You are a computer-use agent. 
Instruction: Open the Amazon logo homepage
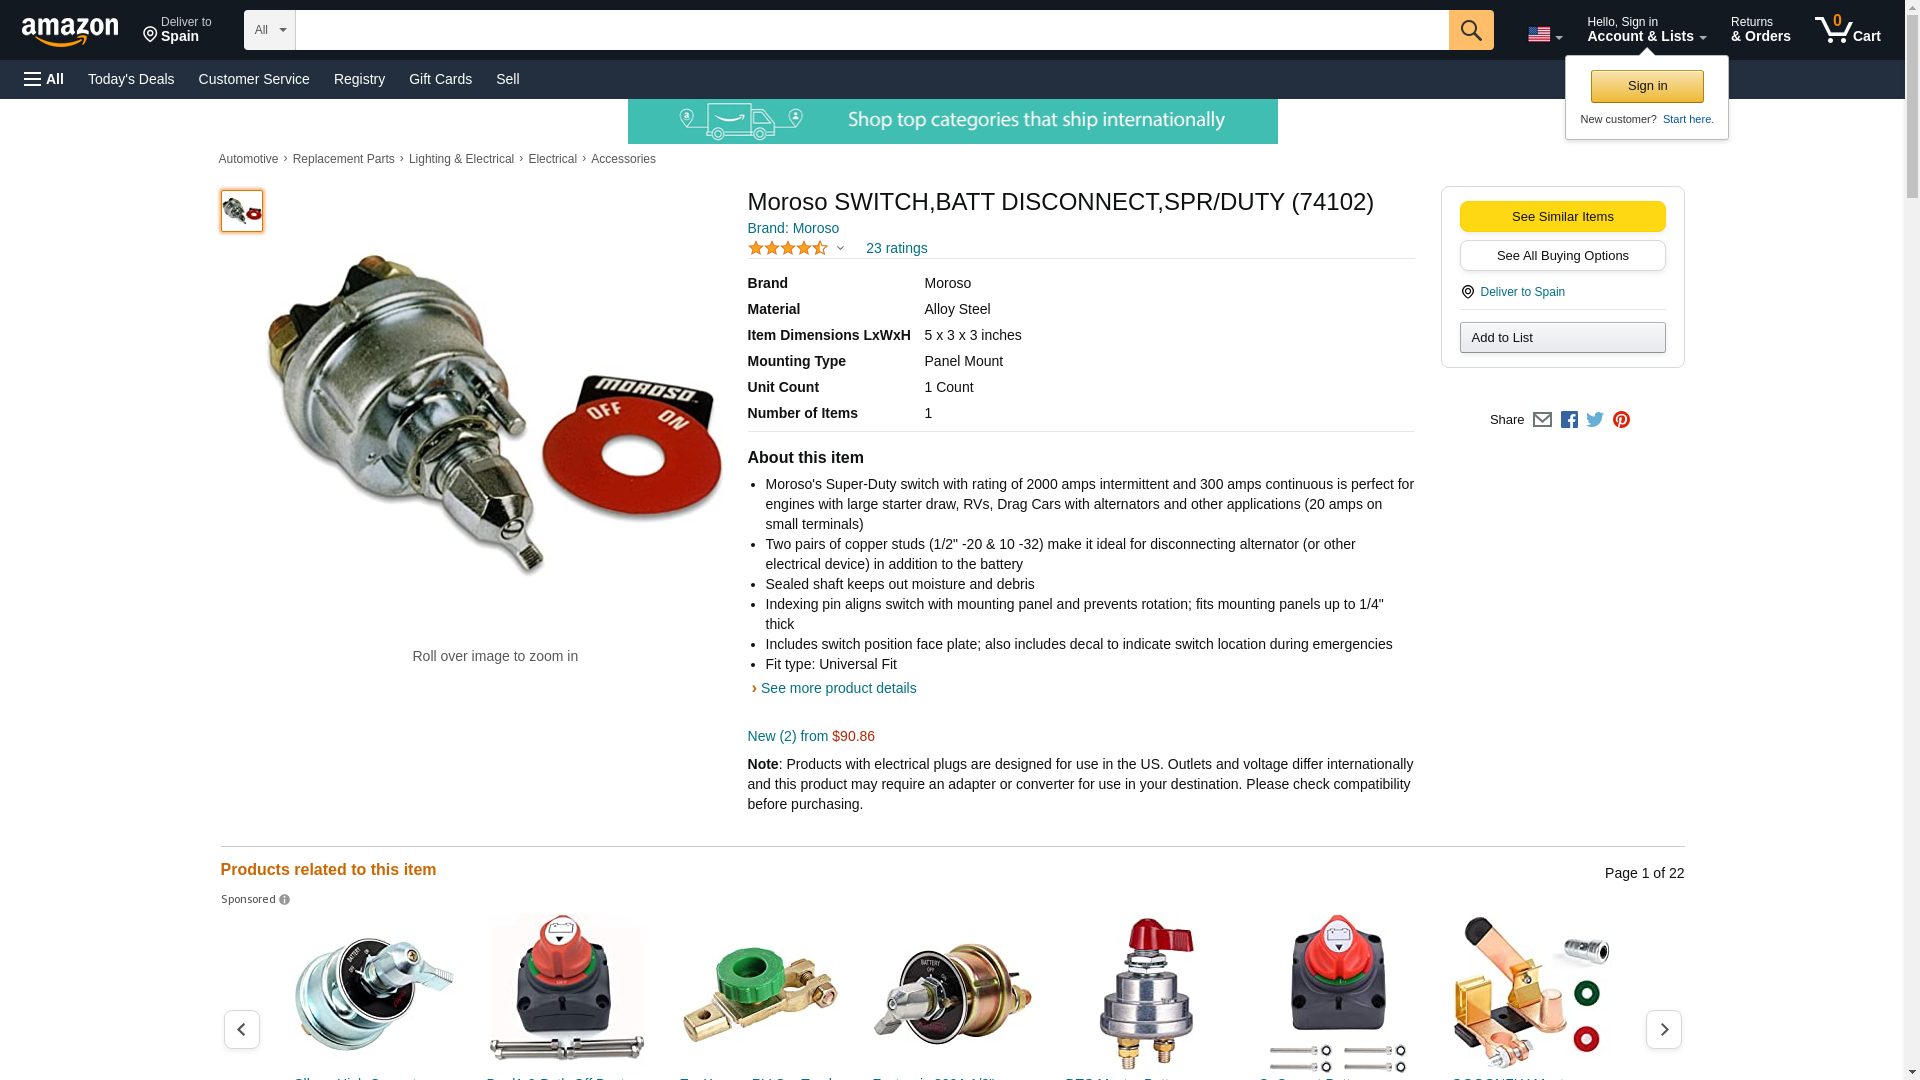[x=70, y=31]
